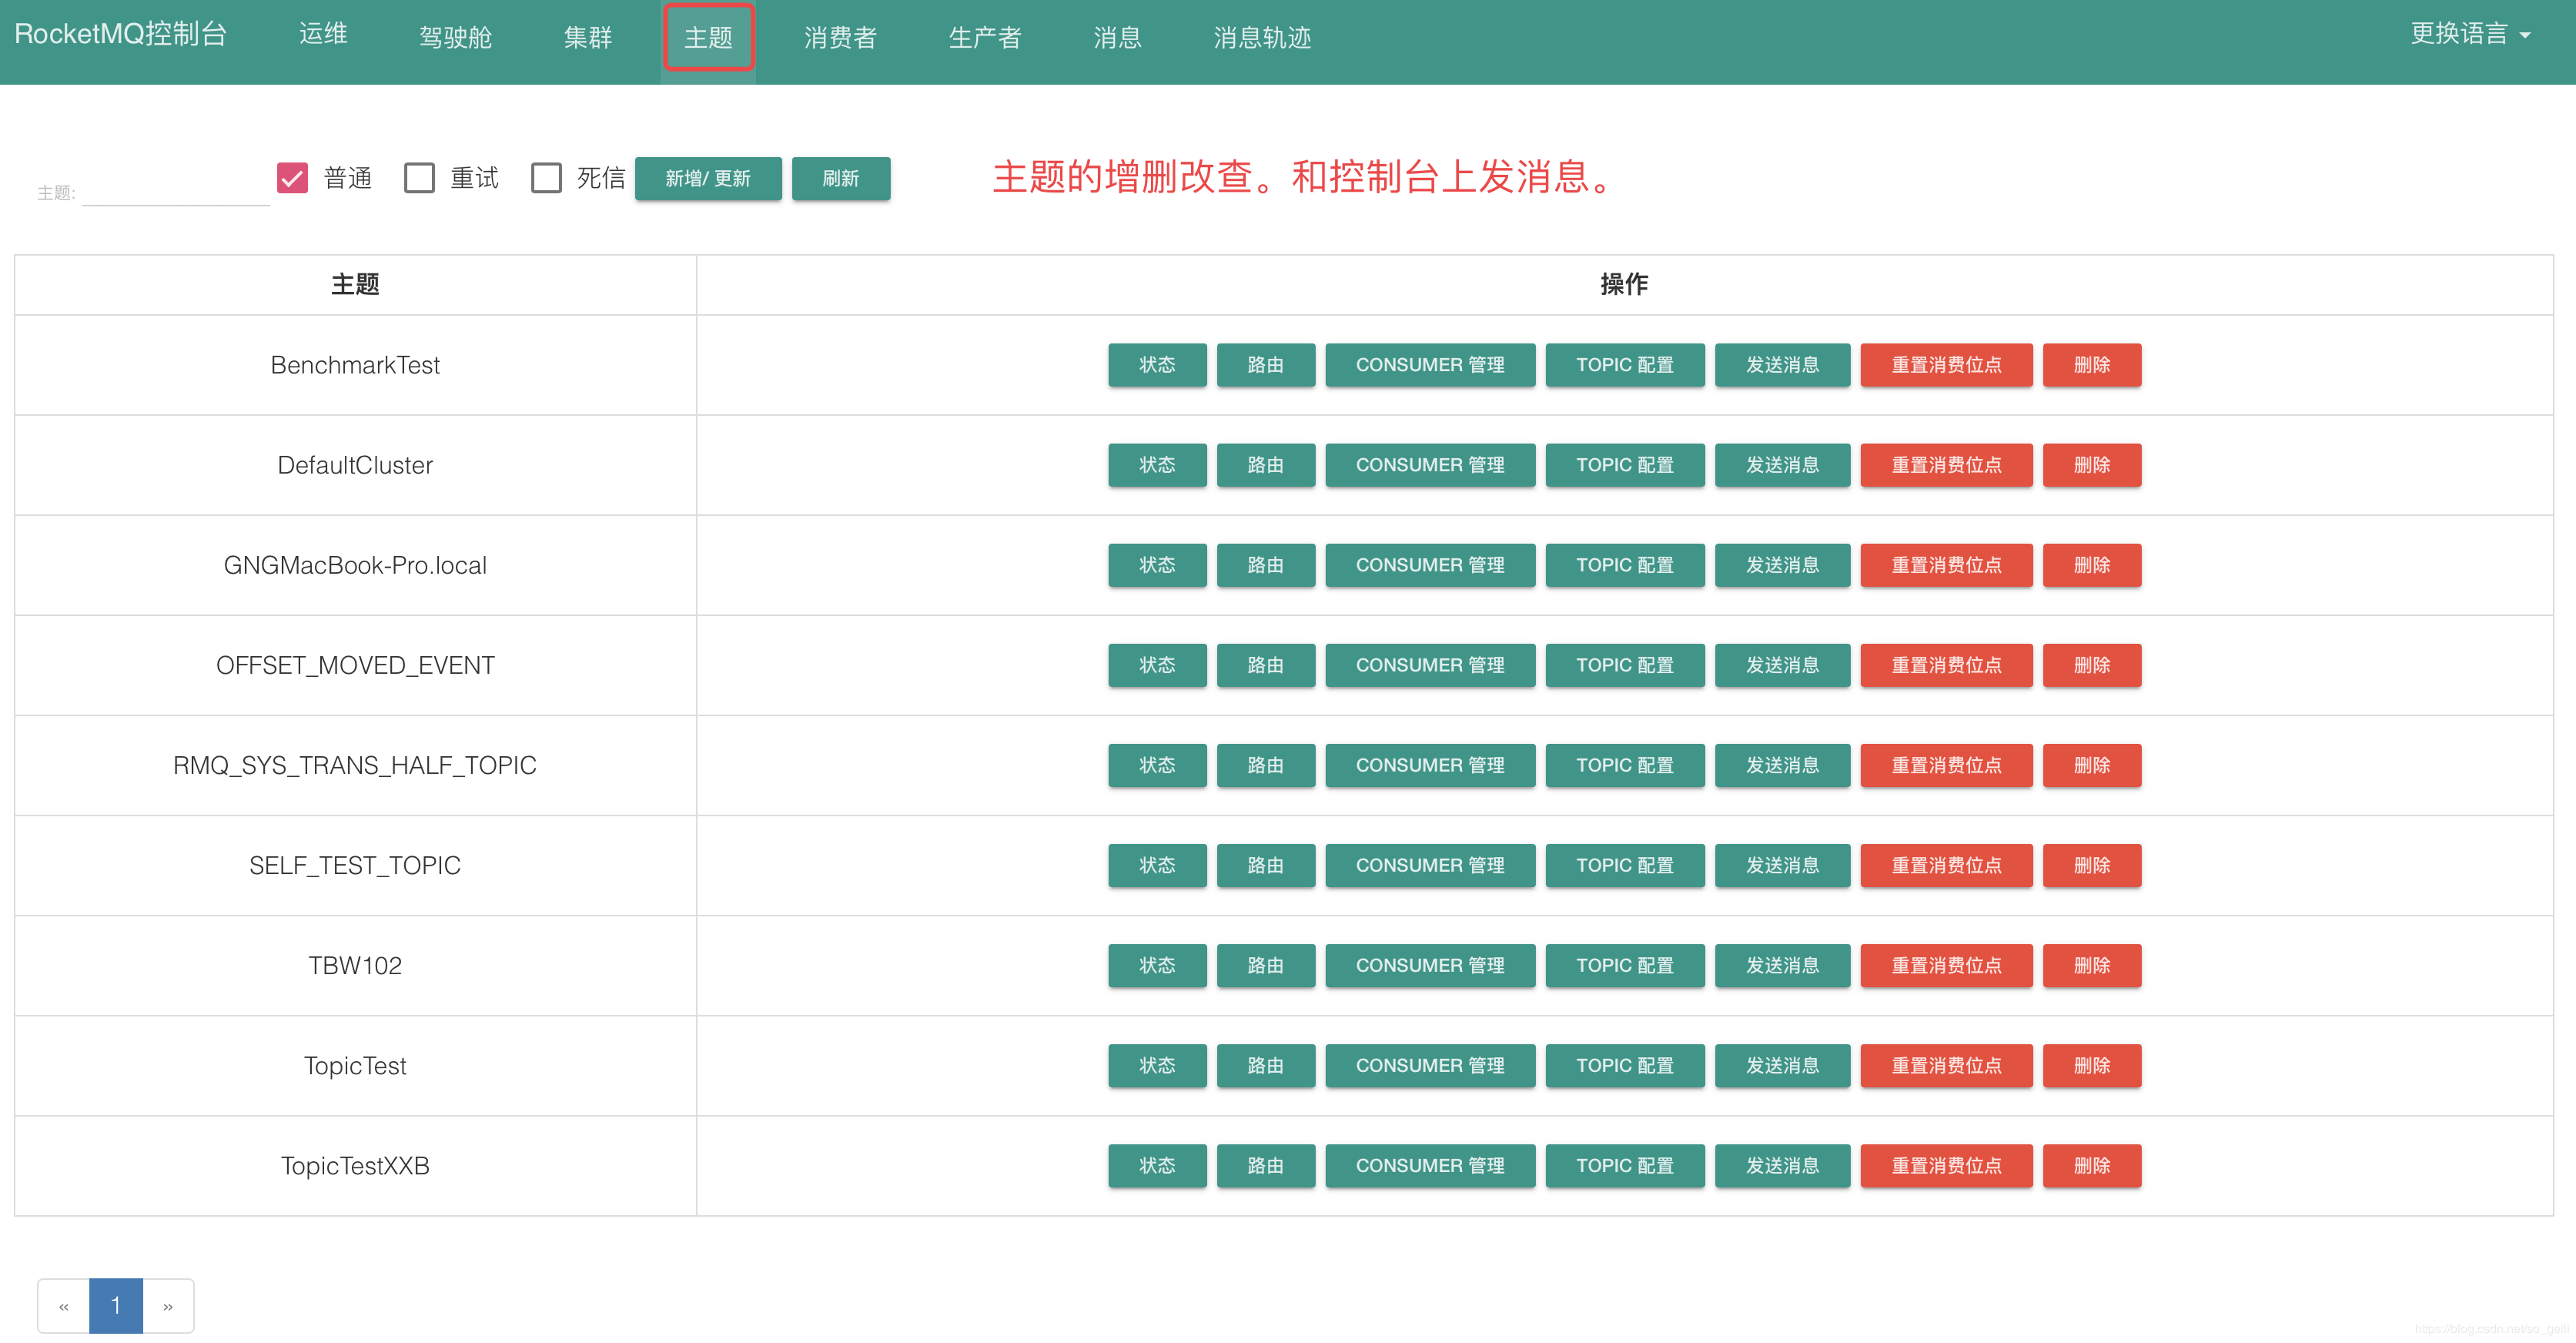
Task: Delete the TopicTestXXB topic
Action: coord(2091,1165)
